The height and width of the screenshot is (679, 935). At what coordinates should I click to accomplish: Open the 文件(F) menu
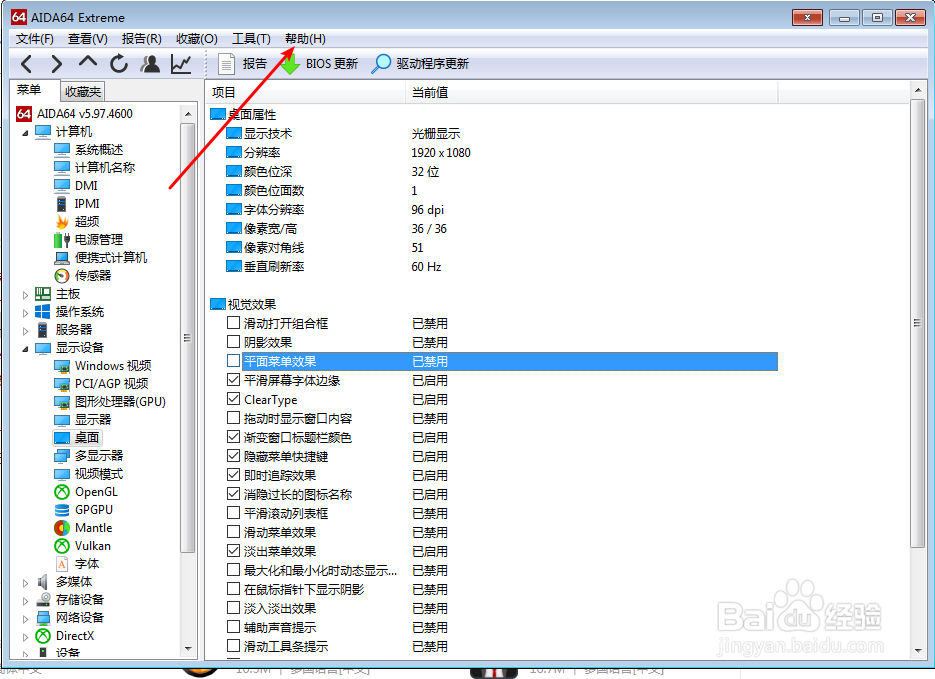(35, 39)
